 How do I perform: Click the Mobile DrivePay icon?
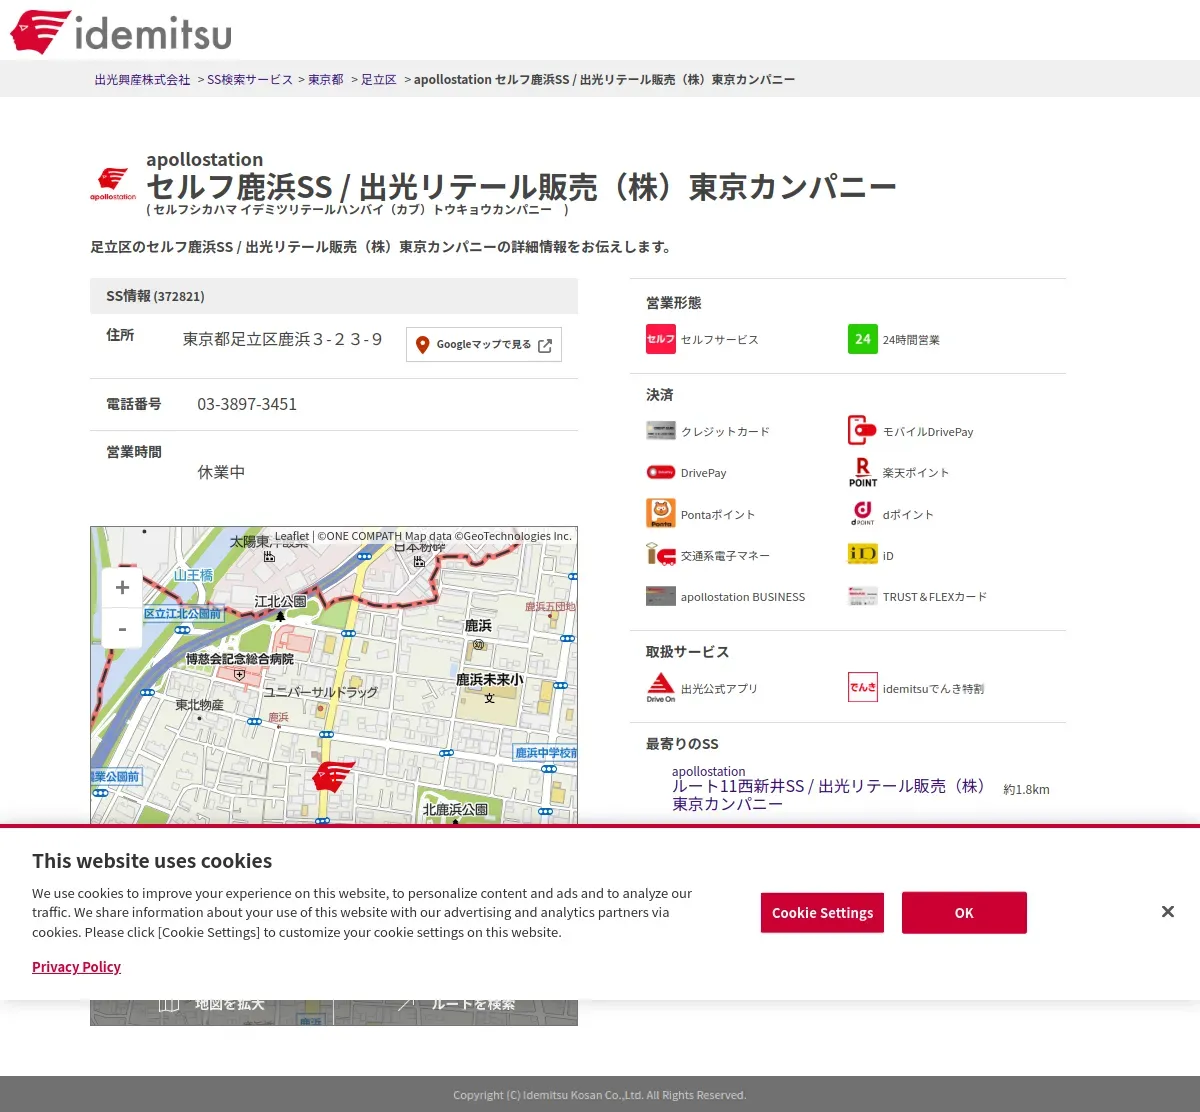[x=863, y=431]
